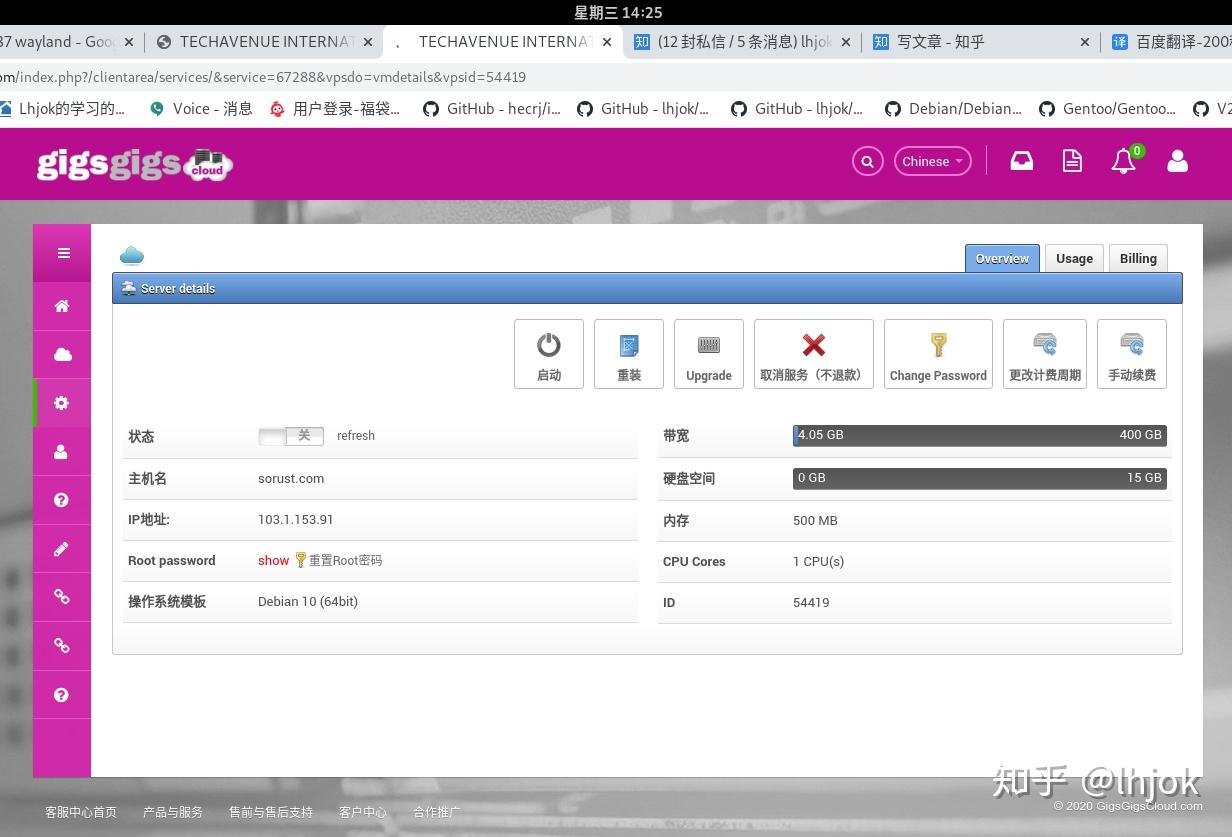Viewport: 1232px width, 837px height.
Task: Switch to the Billing tab
Action: tap(1137, 258)
